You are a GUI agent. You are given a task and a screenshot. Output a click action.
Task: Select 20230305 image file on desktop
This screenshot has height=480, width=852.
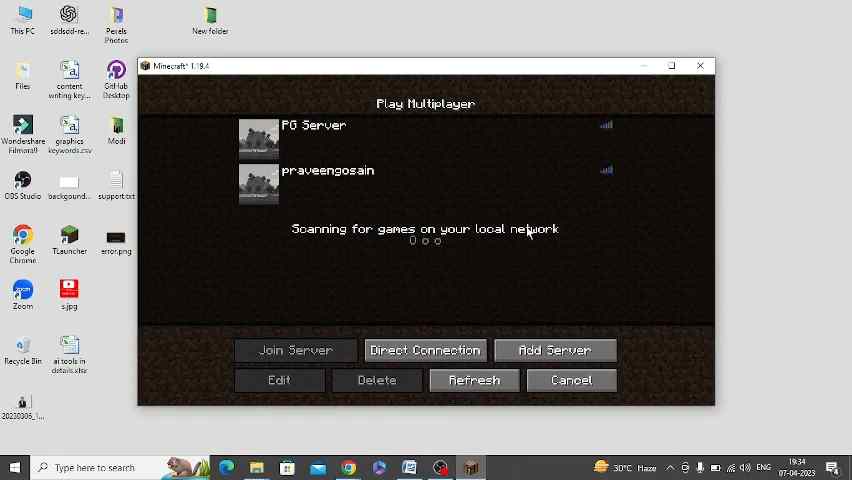(x=23, y=407)
